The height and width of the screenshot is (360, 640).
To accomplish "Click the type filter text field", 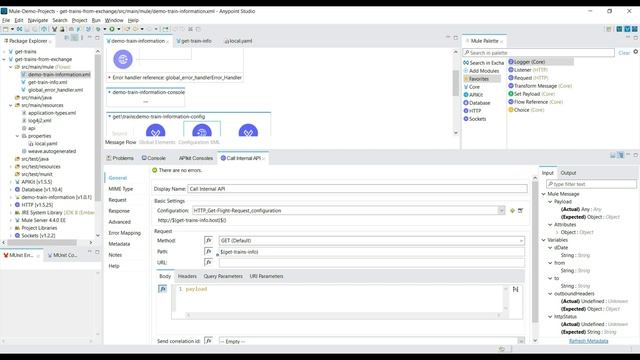I will point(591,184).
